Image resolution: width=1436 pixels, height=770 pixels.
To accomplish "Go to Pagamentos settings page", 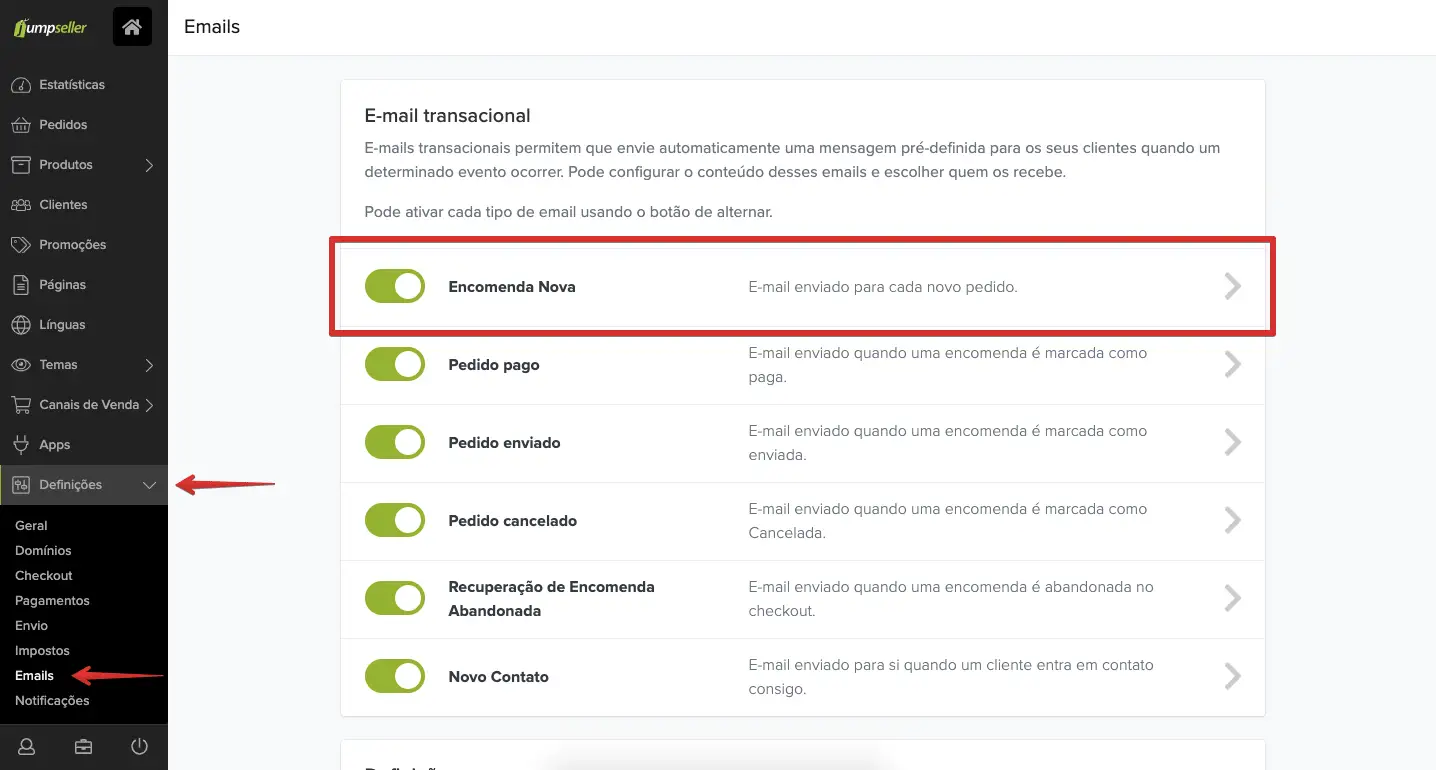I will (52, 601).
